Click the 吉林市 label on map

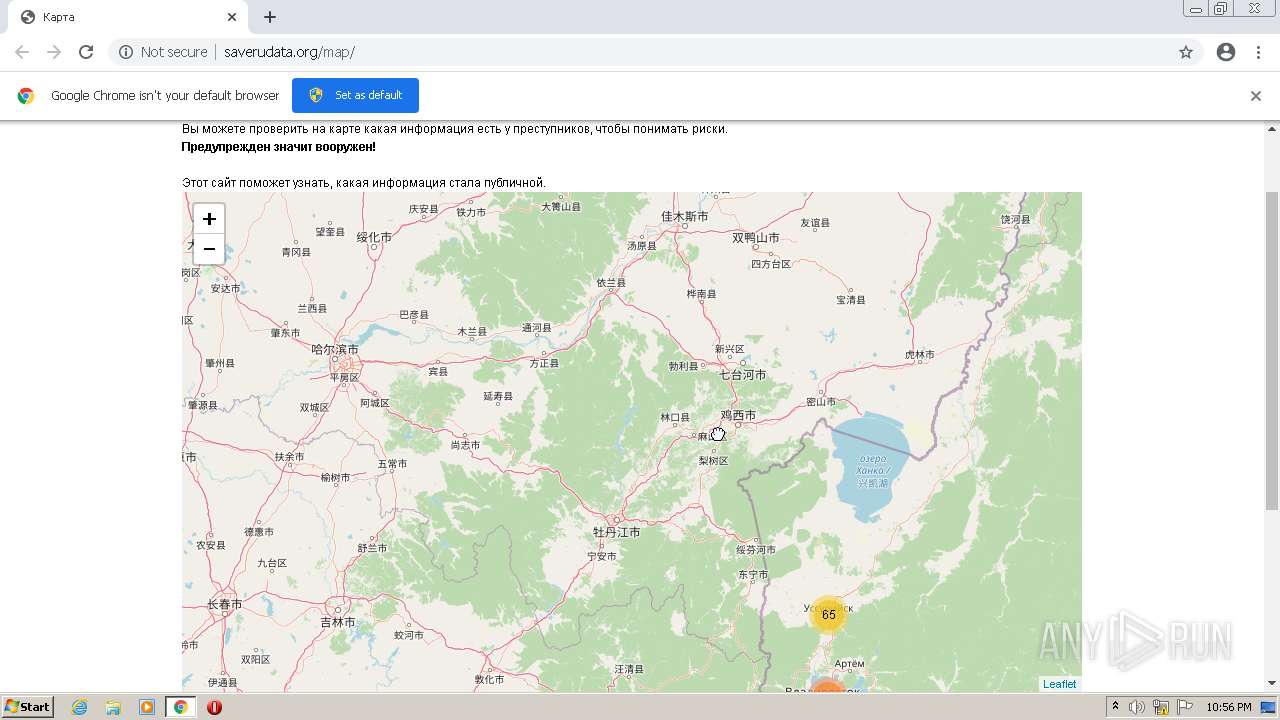pyautogui.click(x=338, y=621)
